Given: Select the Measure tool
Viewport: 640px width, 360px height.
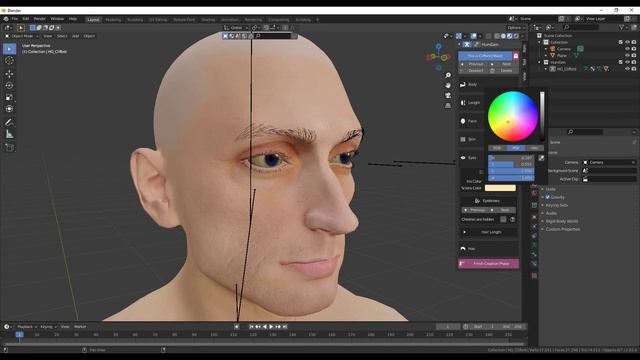Looking at the screenshot, I should click(x=9, y=134).
